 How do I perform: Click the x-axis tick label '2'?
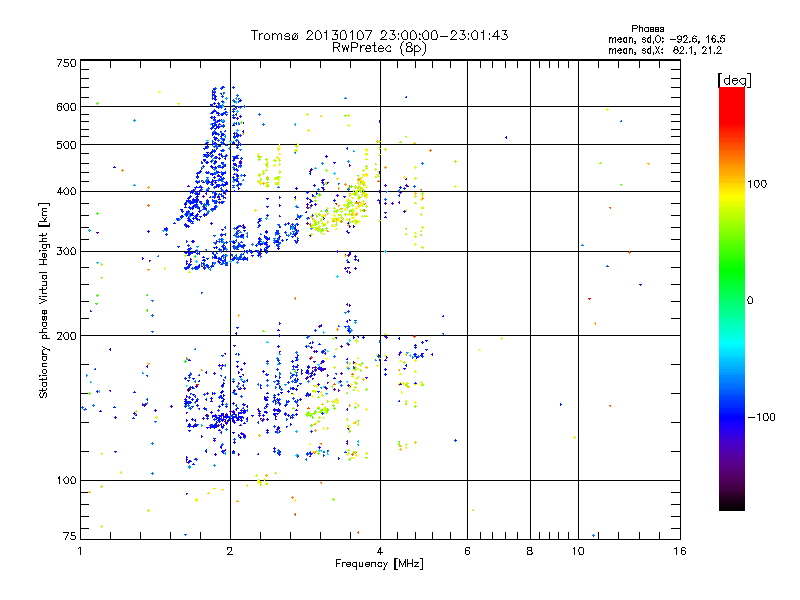[x=230, y=551]
